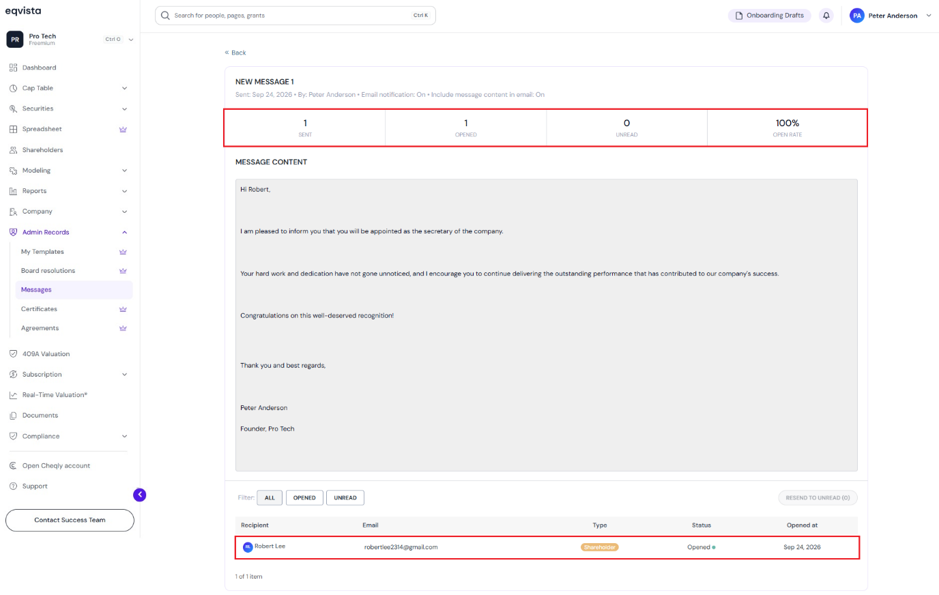Click the Documents icon in sidebar
The width and height of the screenshot is (939, 595).
click(x=13, y=415)
